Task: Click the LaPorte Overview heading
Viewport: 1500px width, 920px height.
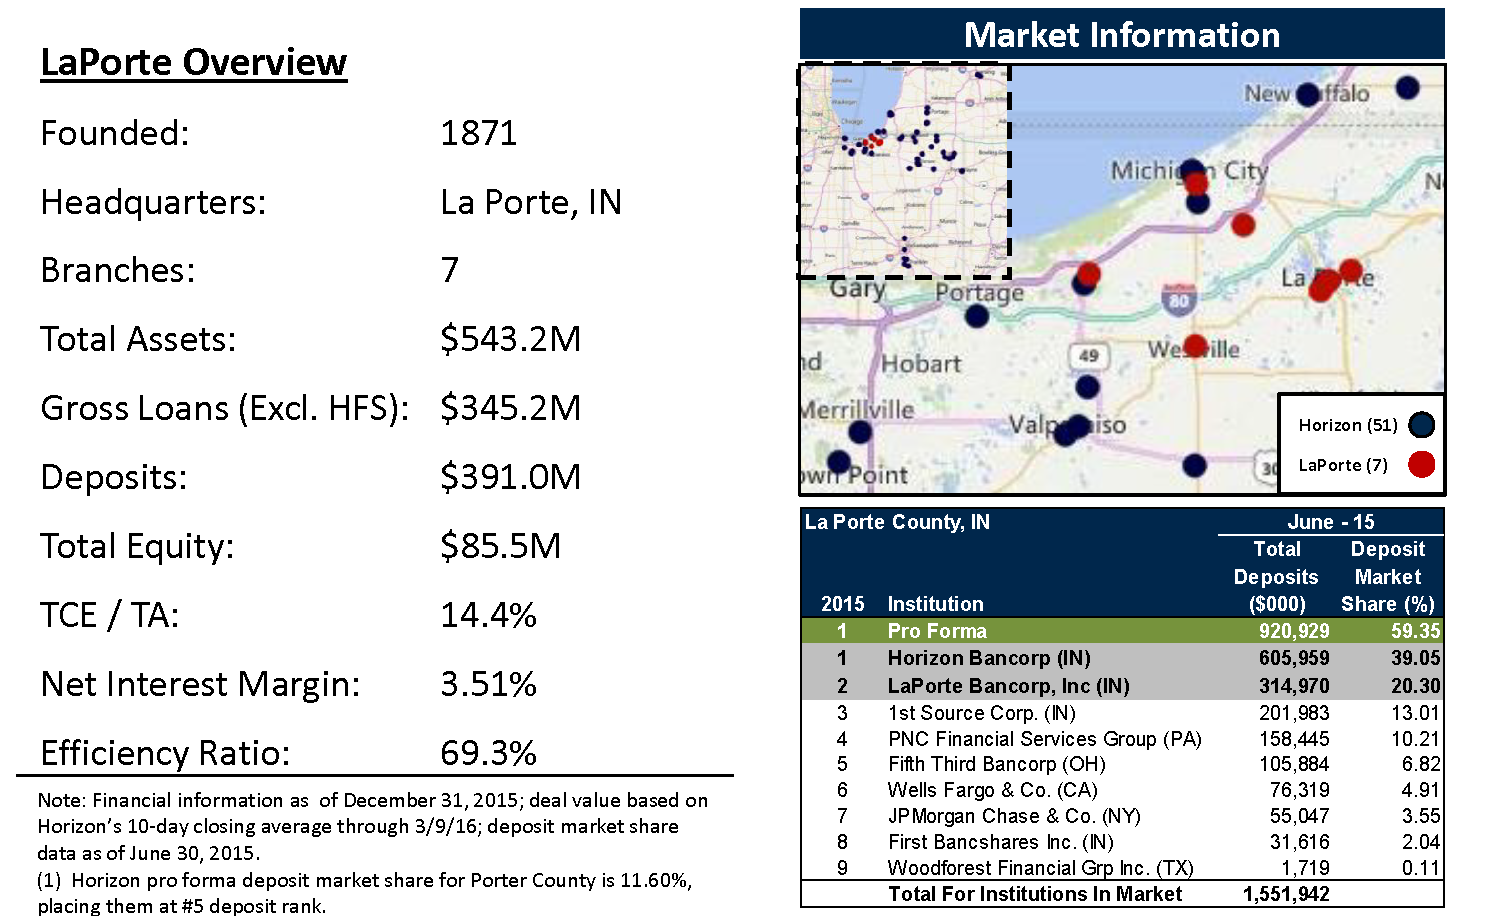Action: coord(193,62)
